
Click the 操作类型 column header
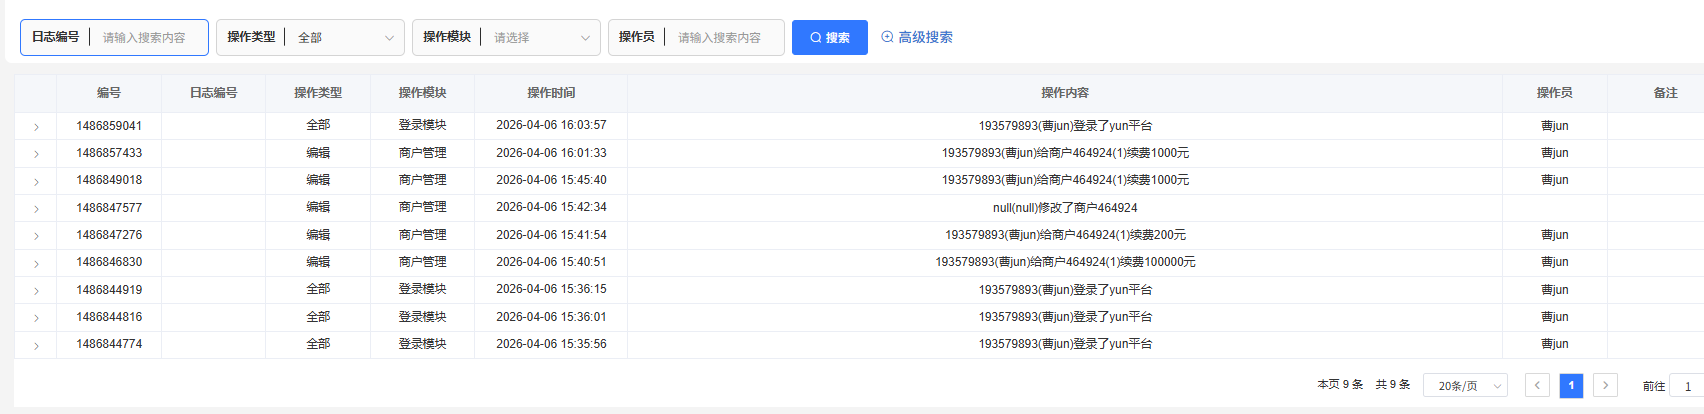click(318, 93)
